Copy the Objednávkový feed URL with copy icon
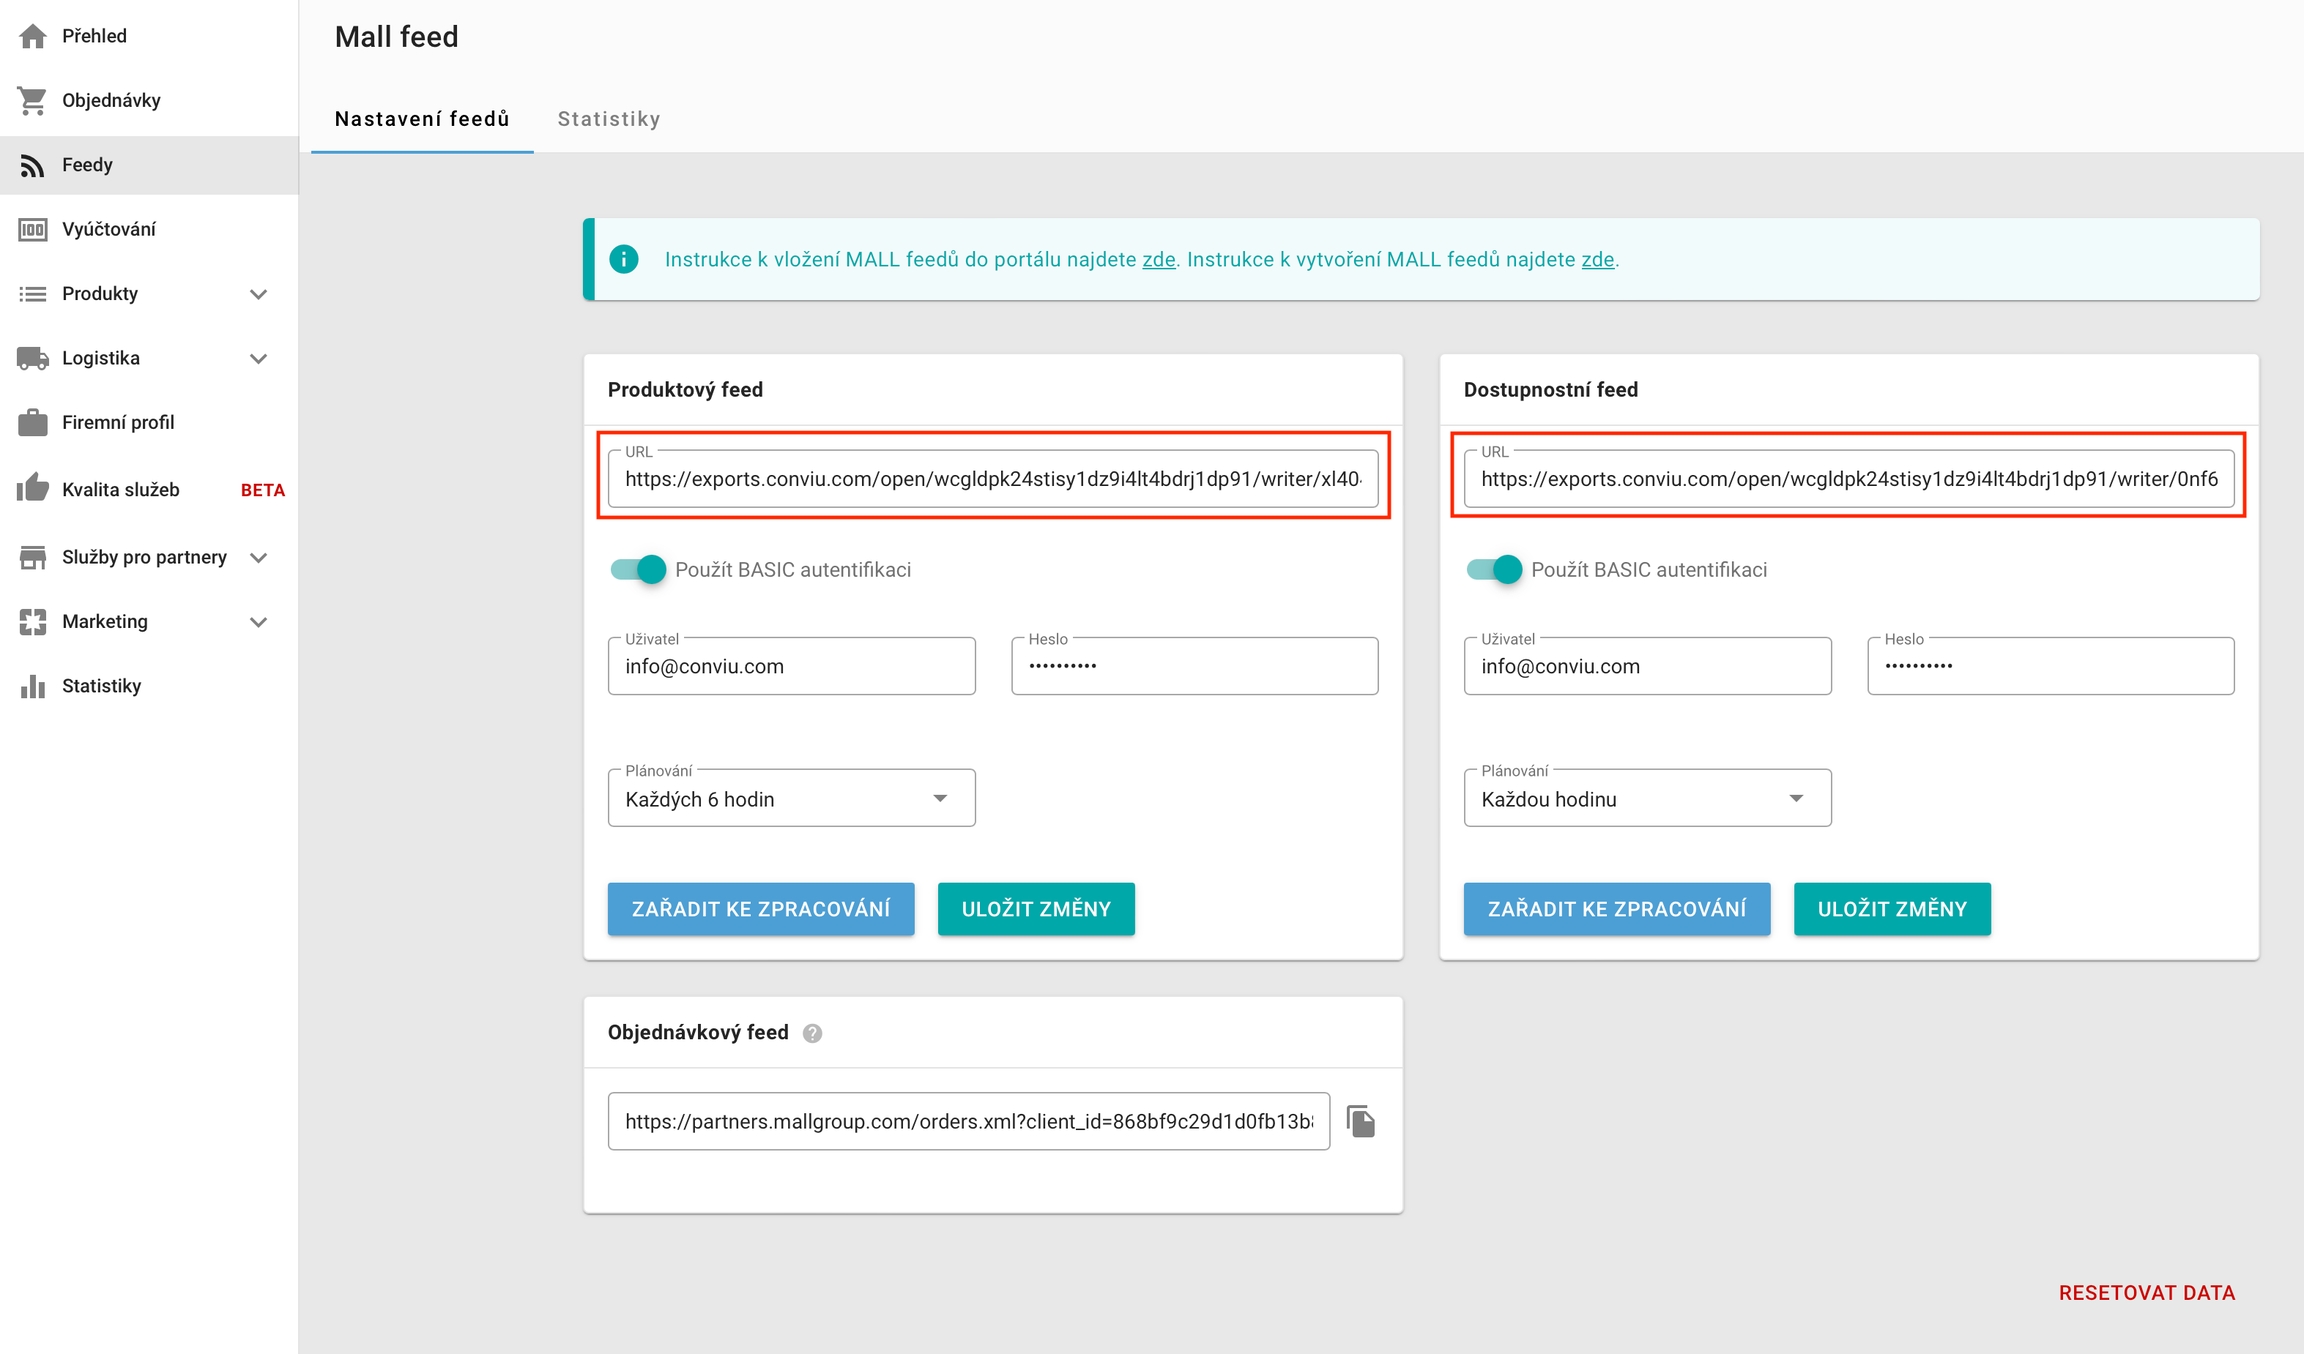 1361,1121
